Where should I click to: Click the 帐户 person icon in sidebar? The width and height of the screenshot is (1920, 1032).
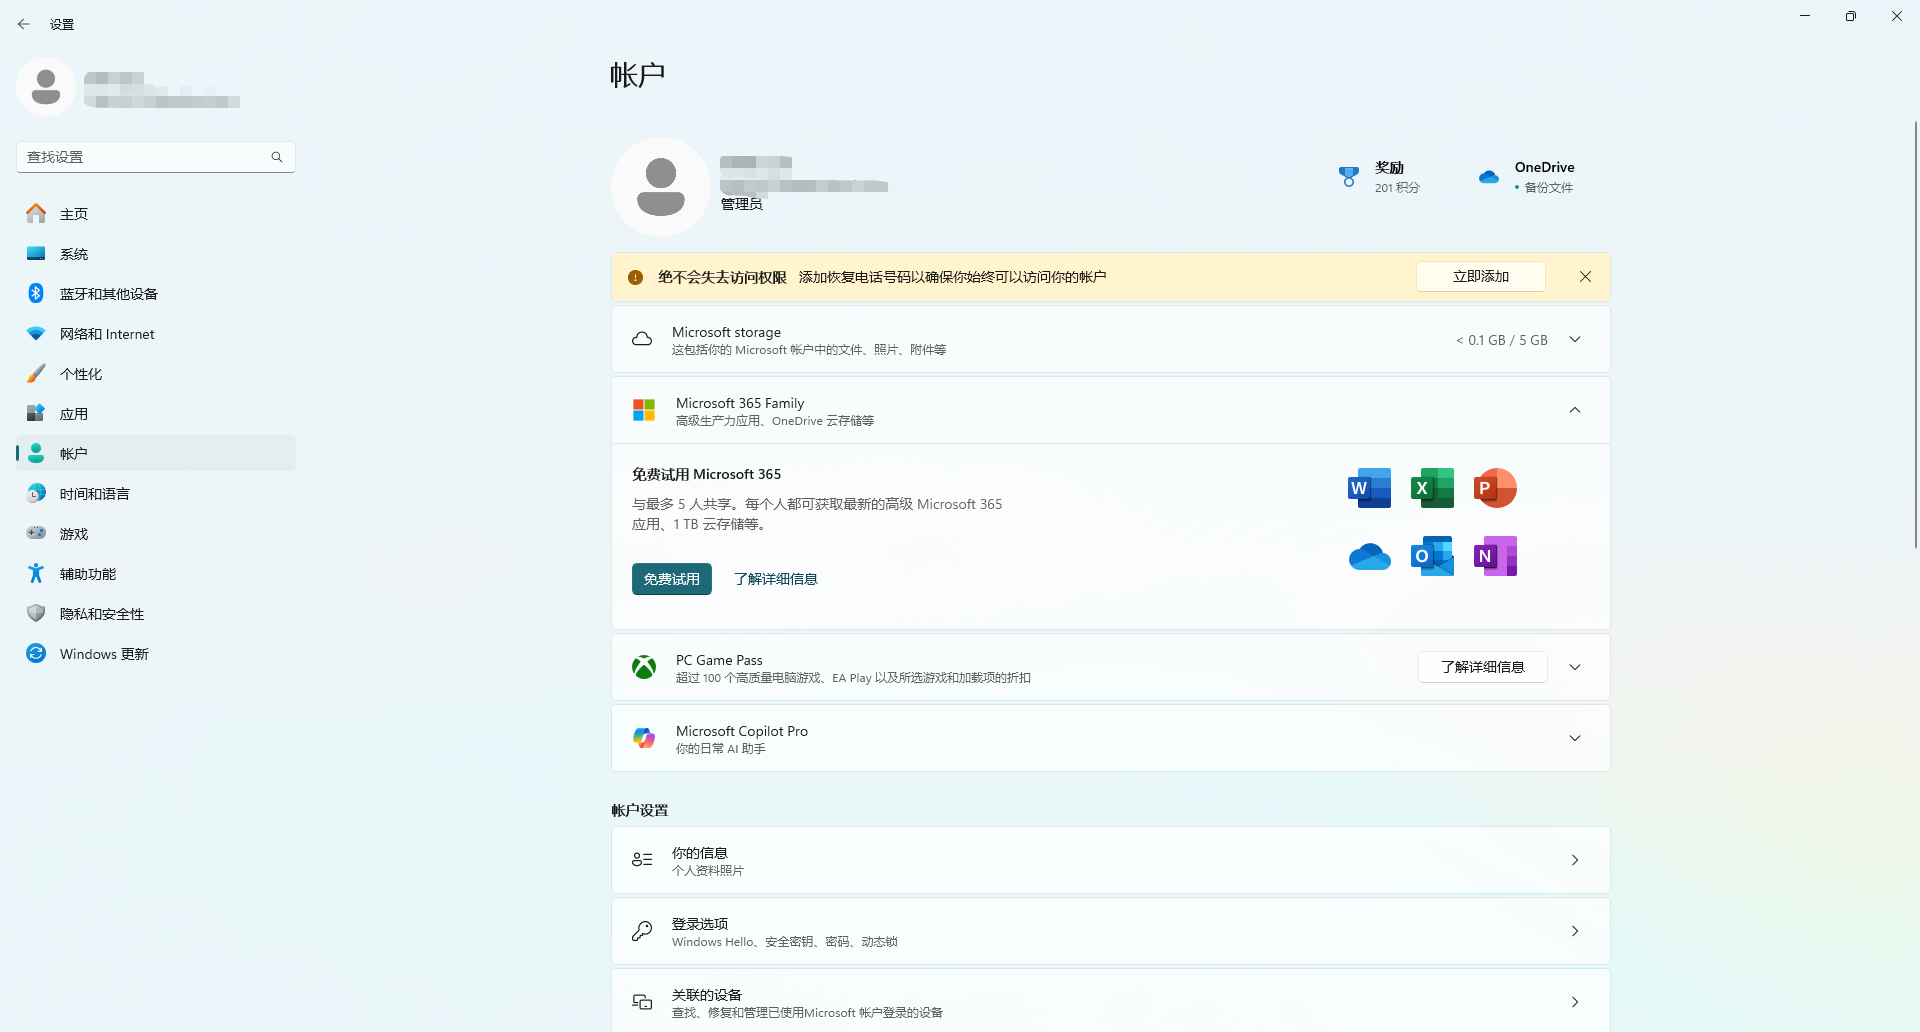(x=36, y=453)
